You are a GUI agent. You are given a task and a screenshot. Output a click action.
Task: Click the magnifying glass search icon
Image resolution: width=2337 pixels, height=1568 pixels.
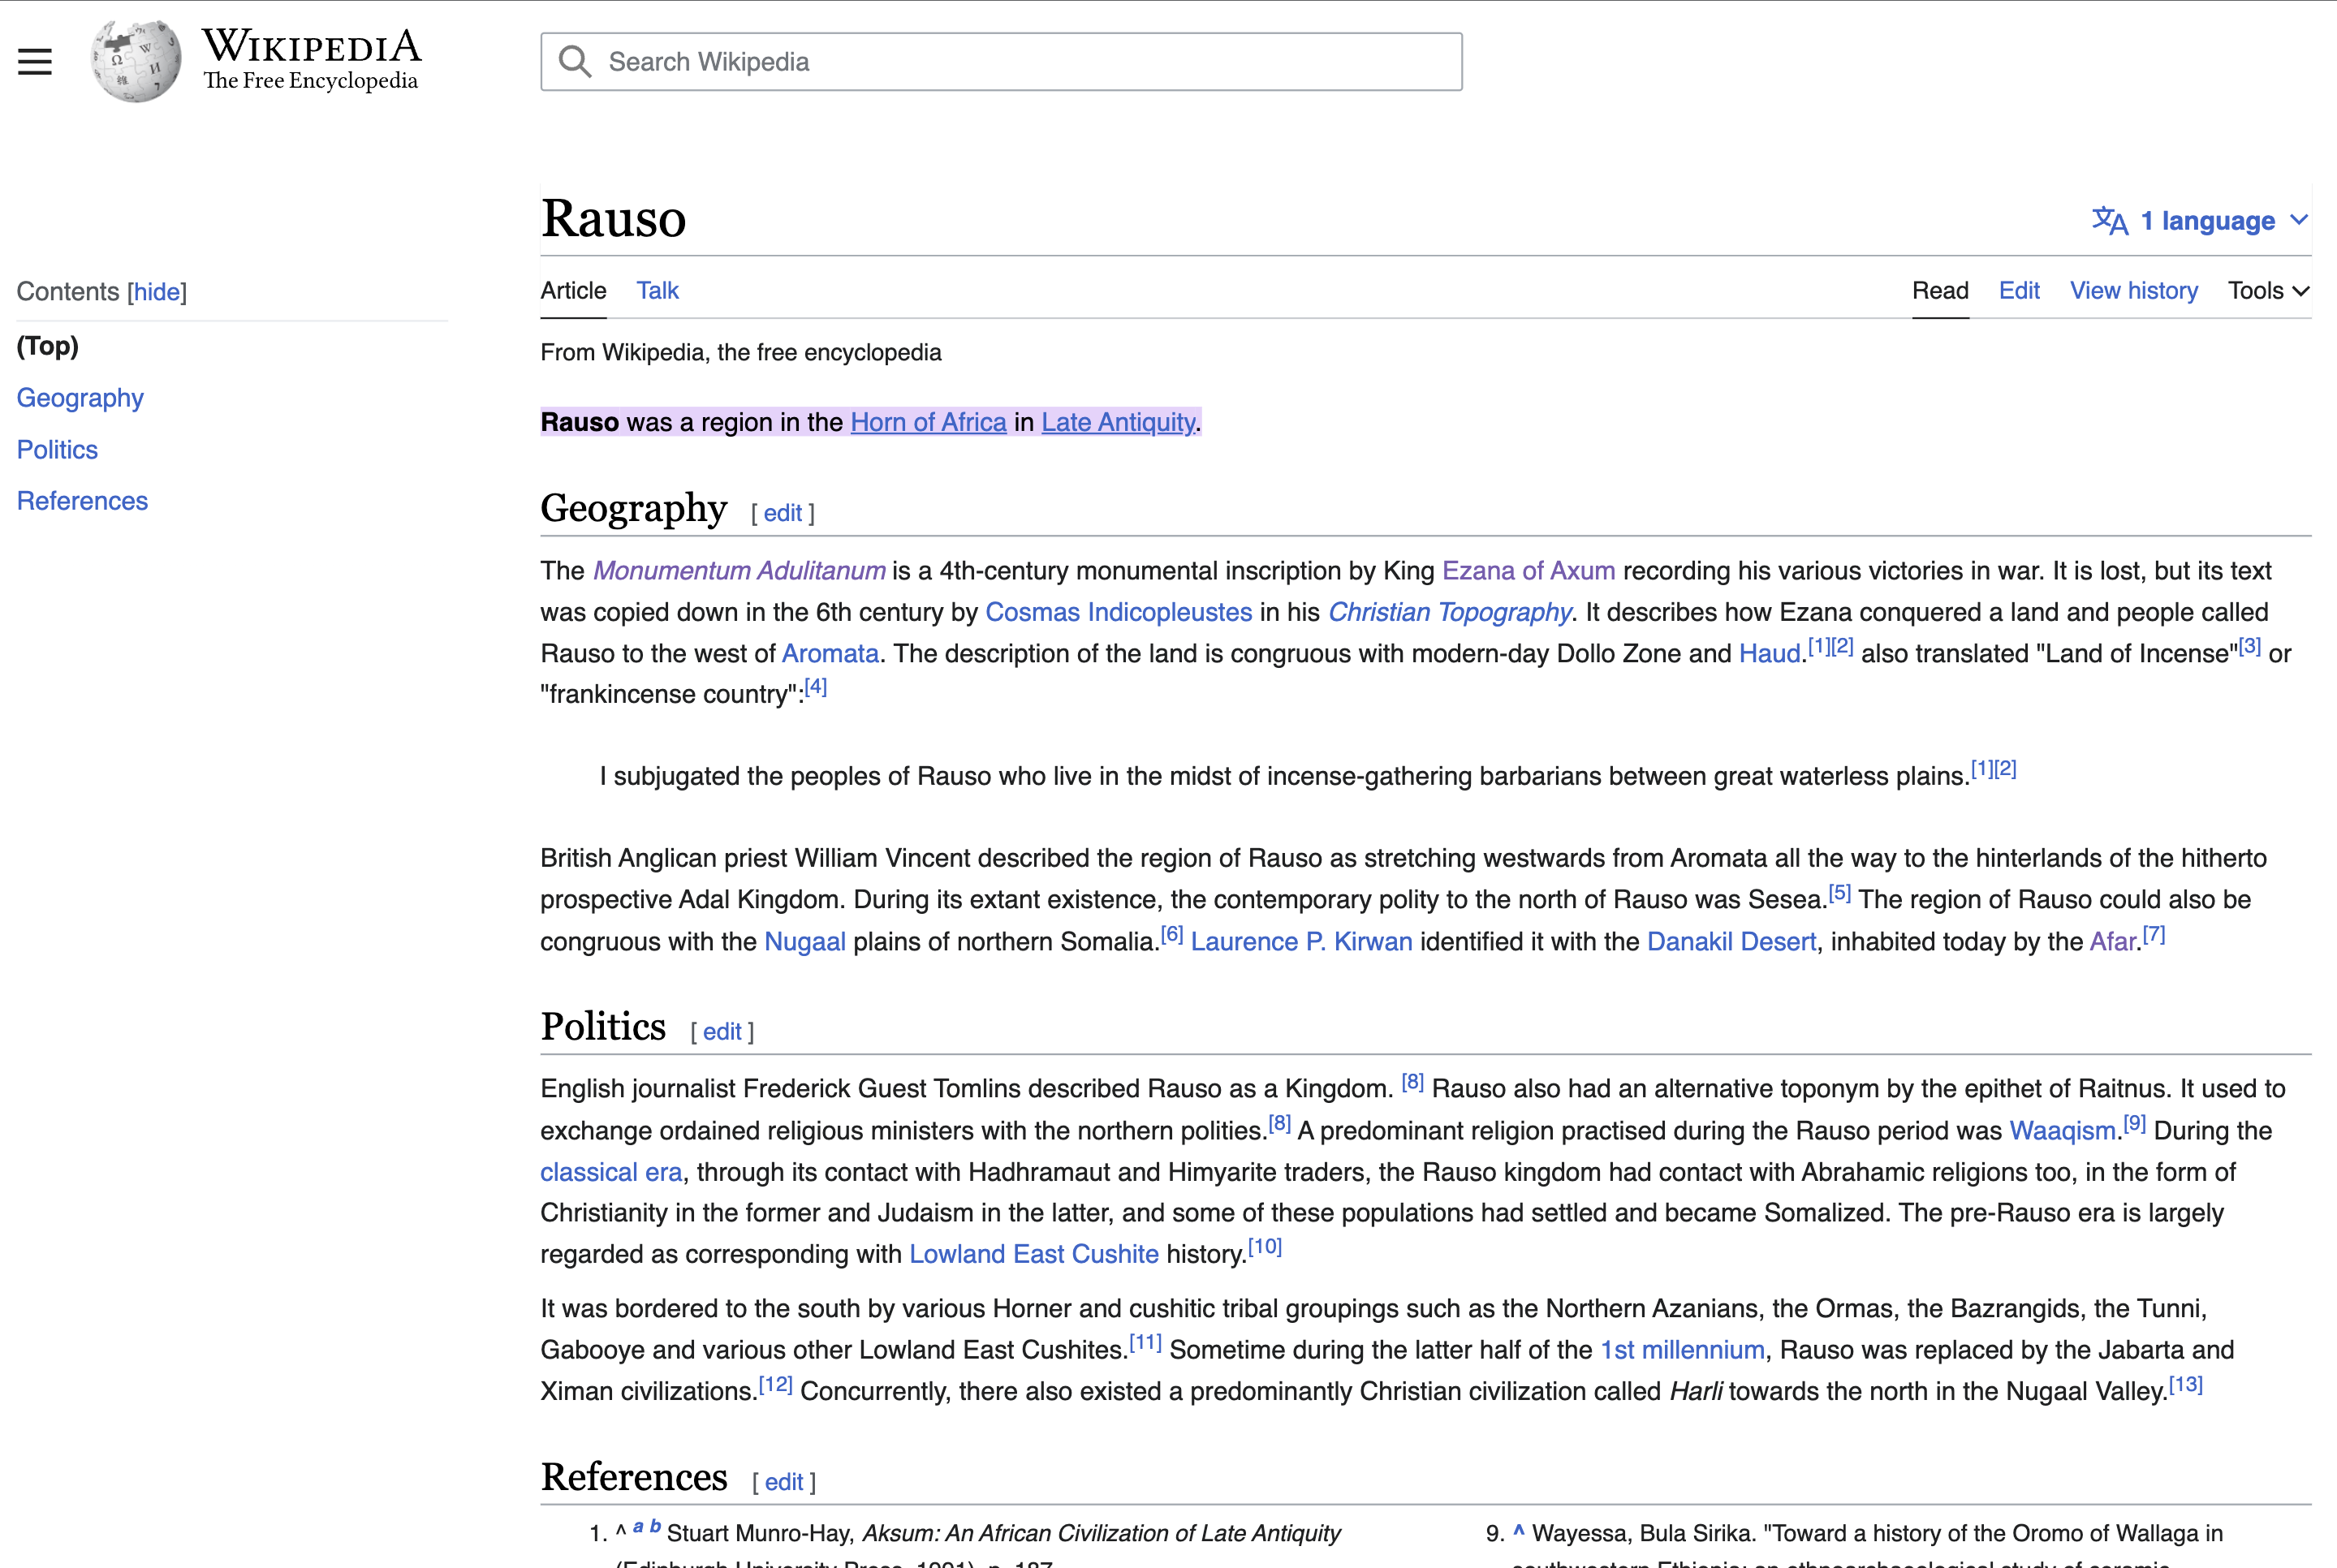[574, 62]
